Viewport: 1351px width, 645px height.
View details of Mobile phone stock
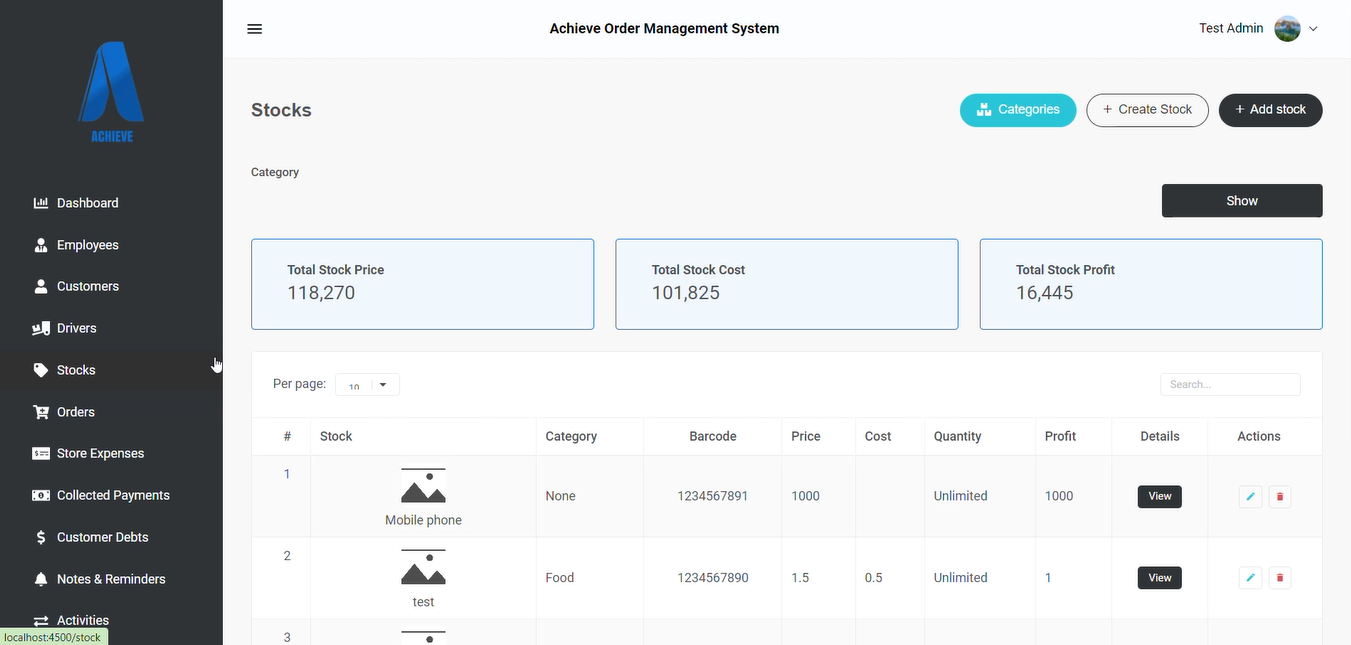(x=1159, y=496)
